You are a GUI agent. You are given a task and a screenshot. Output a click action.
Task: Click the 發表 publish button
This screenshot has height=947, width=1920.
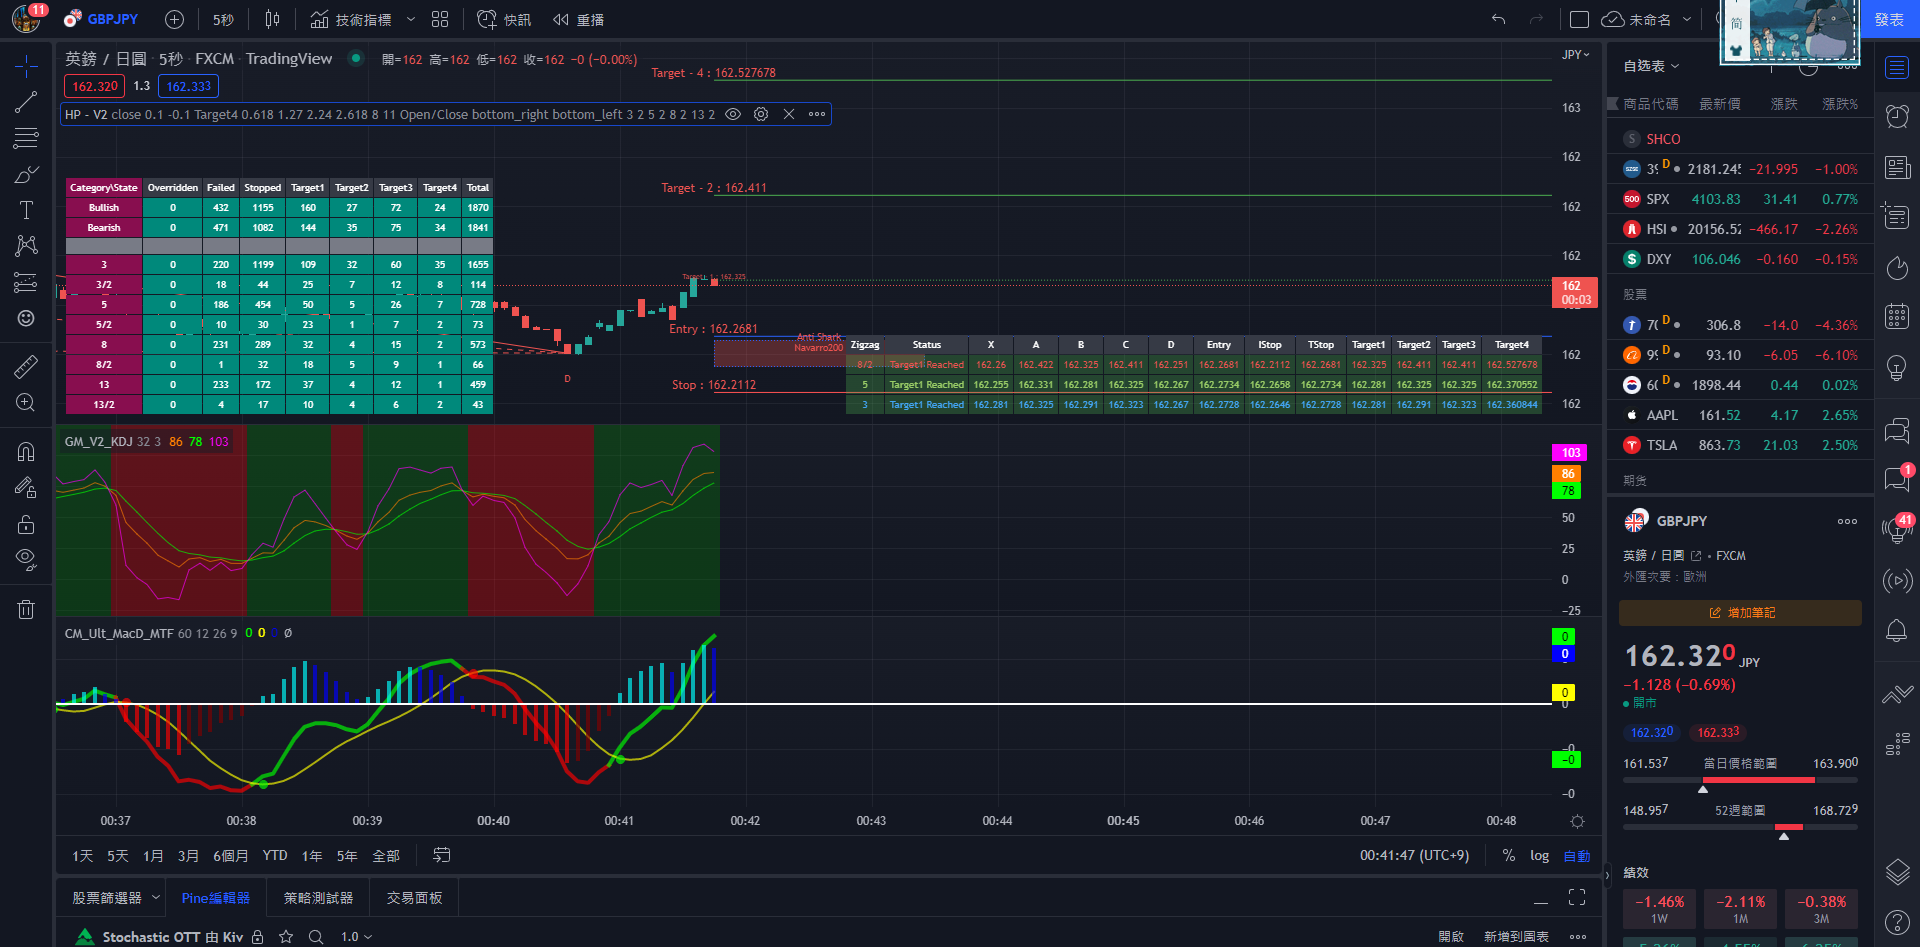[1889, 19]
